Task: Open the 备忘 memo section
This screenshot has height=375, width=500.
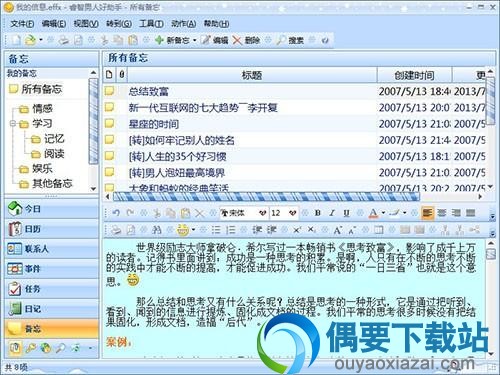Action: [x=52, y=329]
